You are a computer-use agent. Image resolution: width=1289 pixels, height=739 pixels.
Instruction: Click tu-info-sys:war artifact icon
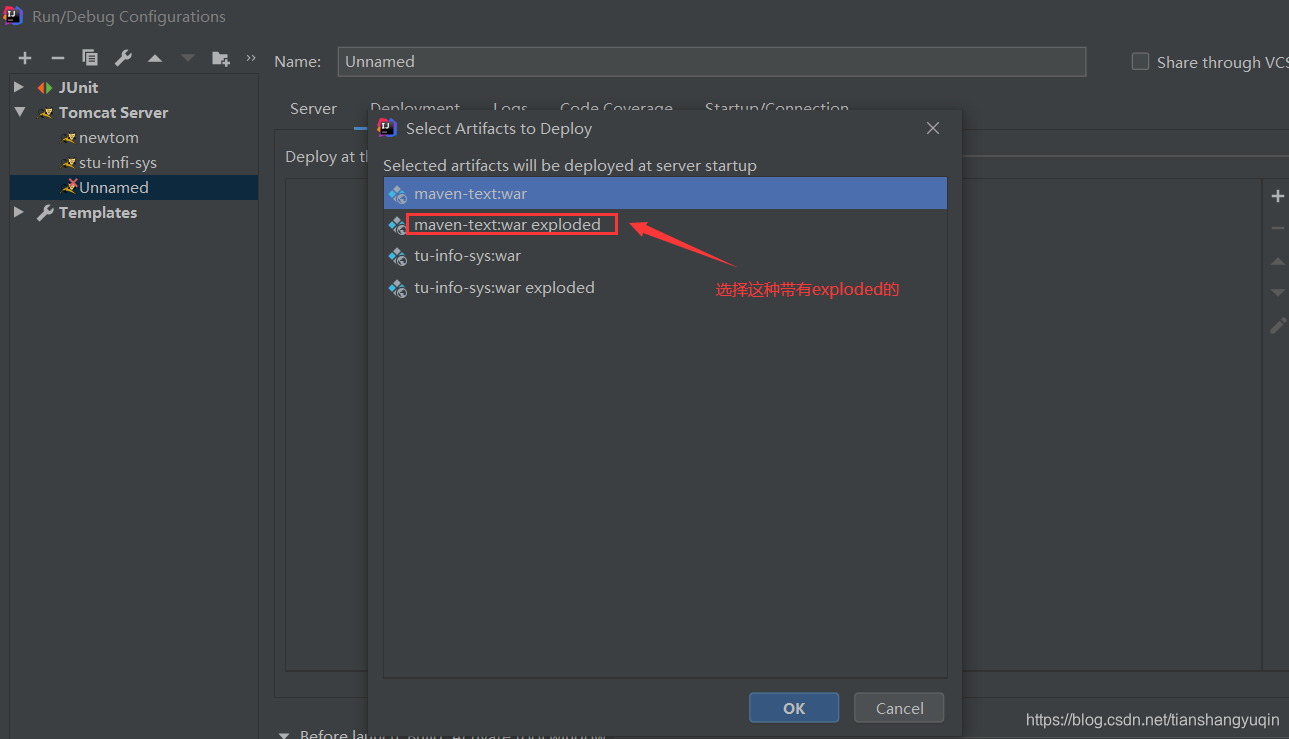coord(397,257)
